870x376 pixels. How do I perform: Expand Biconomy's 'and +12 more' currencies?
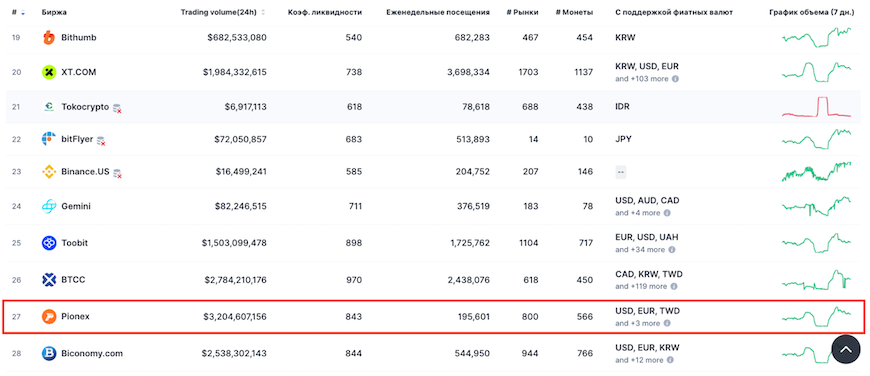click(x=640, y=360)
